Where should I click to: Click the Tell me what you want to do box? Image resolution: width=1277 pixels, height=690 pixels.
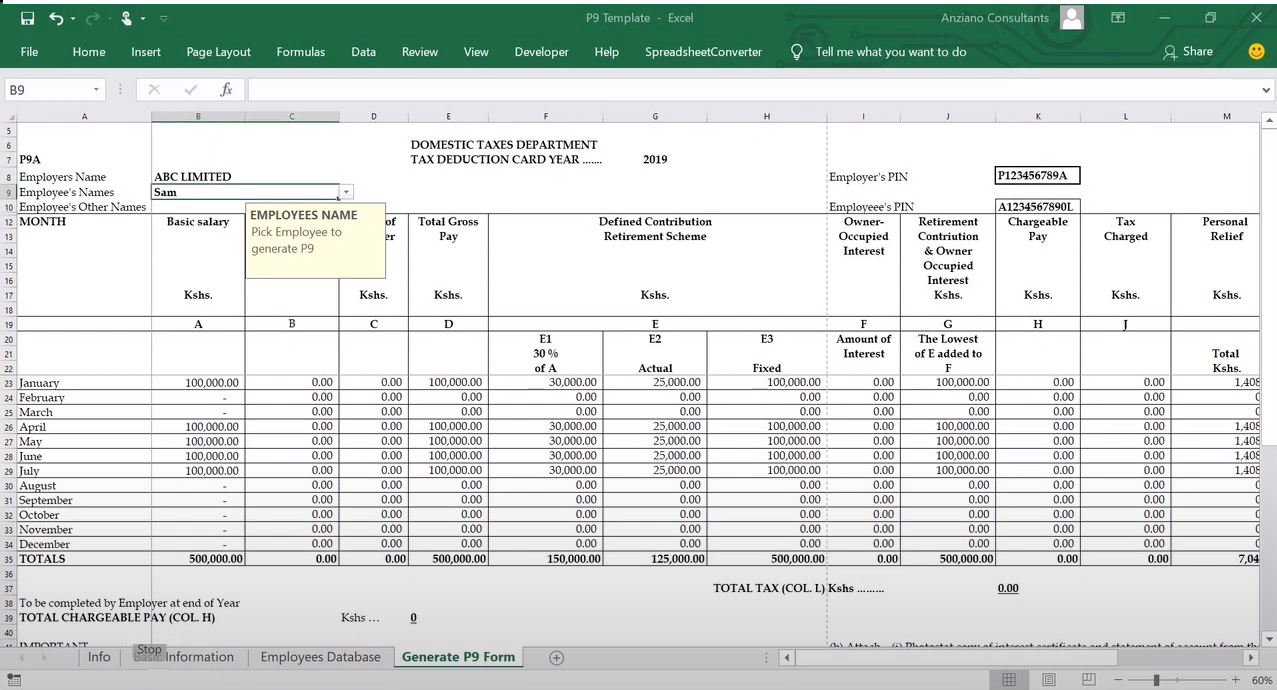coord(891,52)
